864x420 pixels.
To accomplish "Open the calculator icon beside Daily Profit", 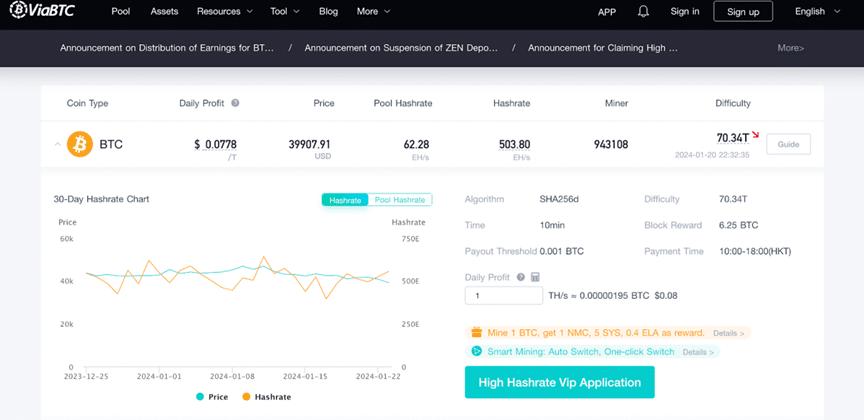I will (x=535, y=277).
